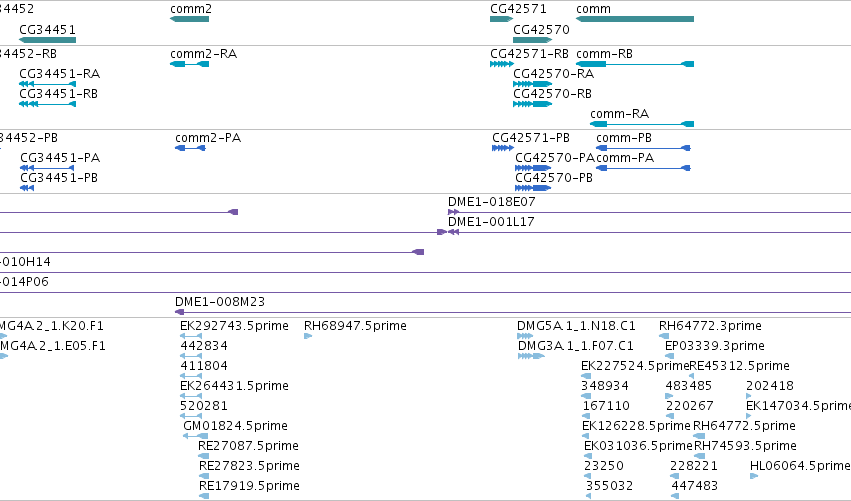Click the RE27087.5prime EST glyph
Viewport: 851px width, 501px height.
pos(204,456)
